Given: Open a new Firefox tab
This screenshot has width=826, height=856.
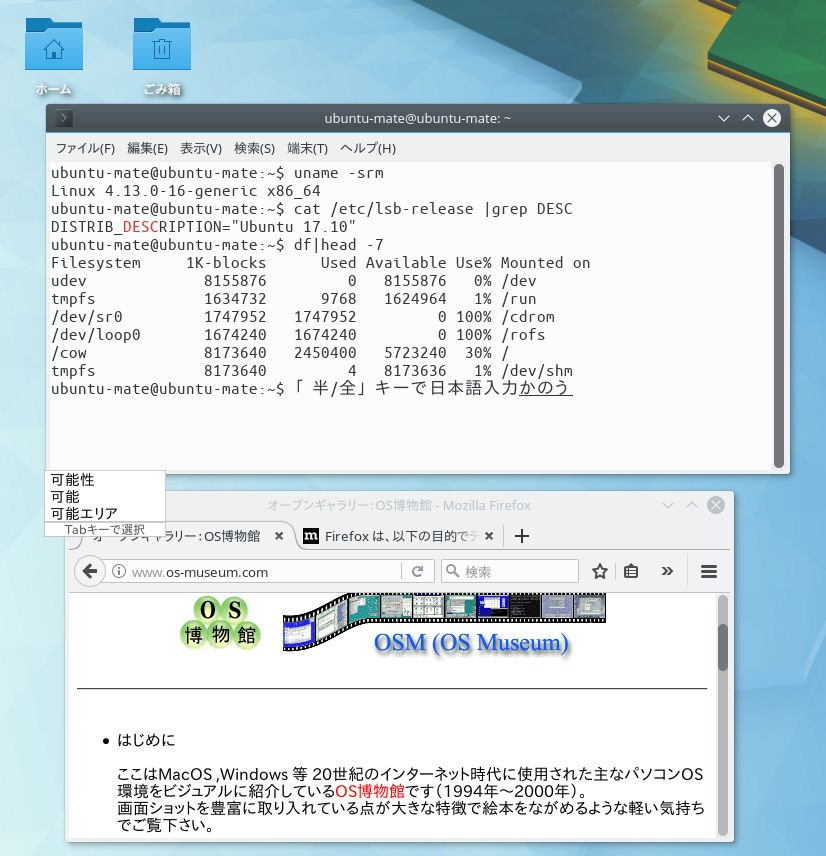Looking at the screenshot, I should 522,536.
